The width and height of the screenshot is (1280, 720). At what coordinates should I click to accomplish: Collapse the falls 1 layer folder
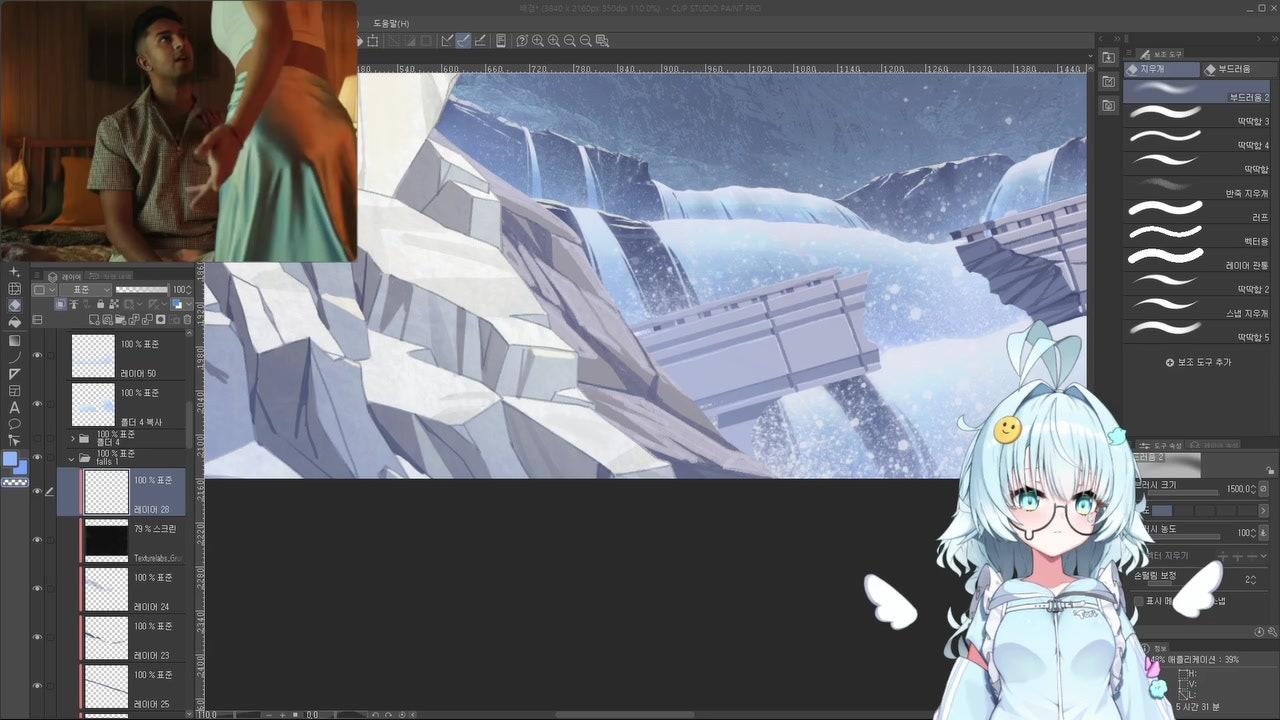click(x=73, y=458)
